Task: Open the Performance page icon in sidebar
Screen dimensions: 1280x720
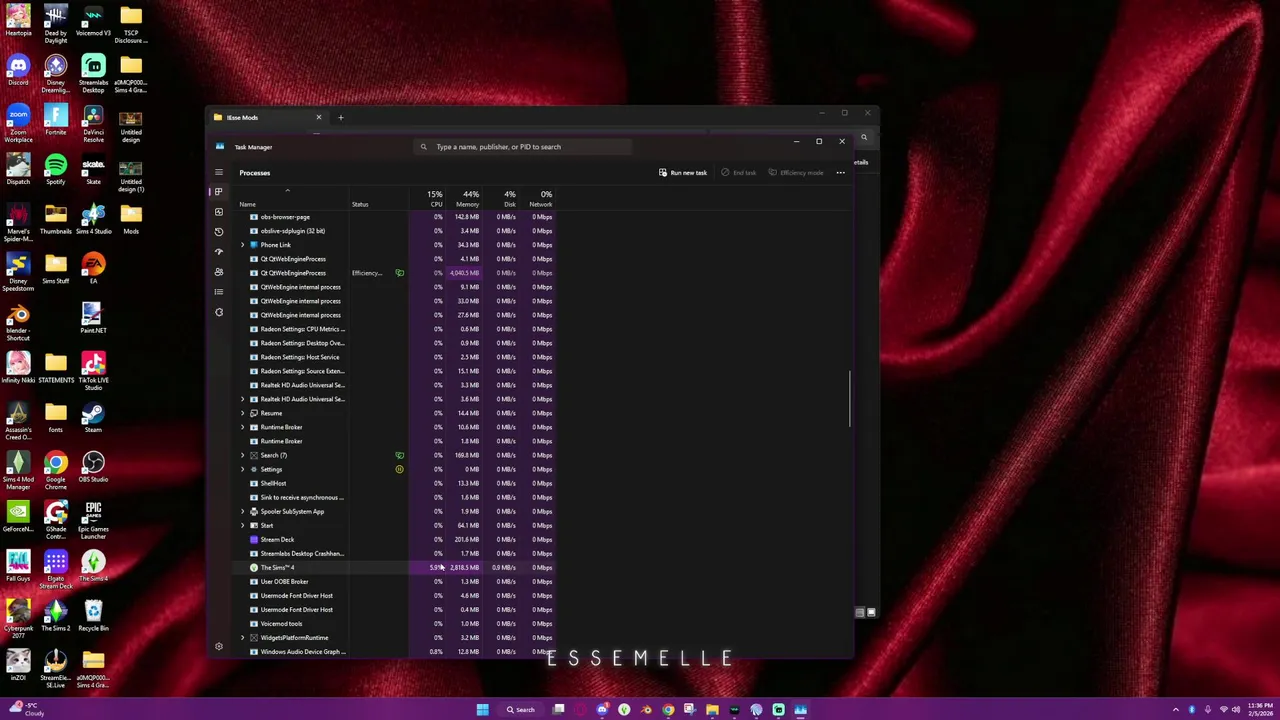Action: 219,211
